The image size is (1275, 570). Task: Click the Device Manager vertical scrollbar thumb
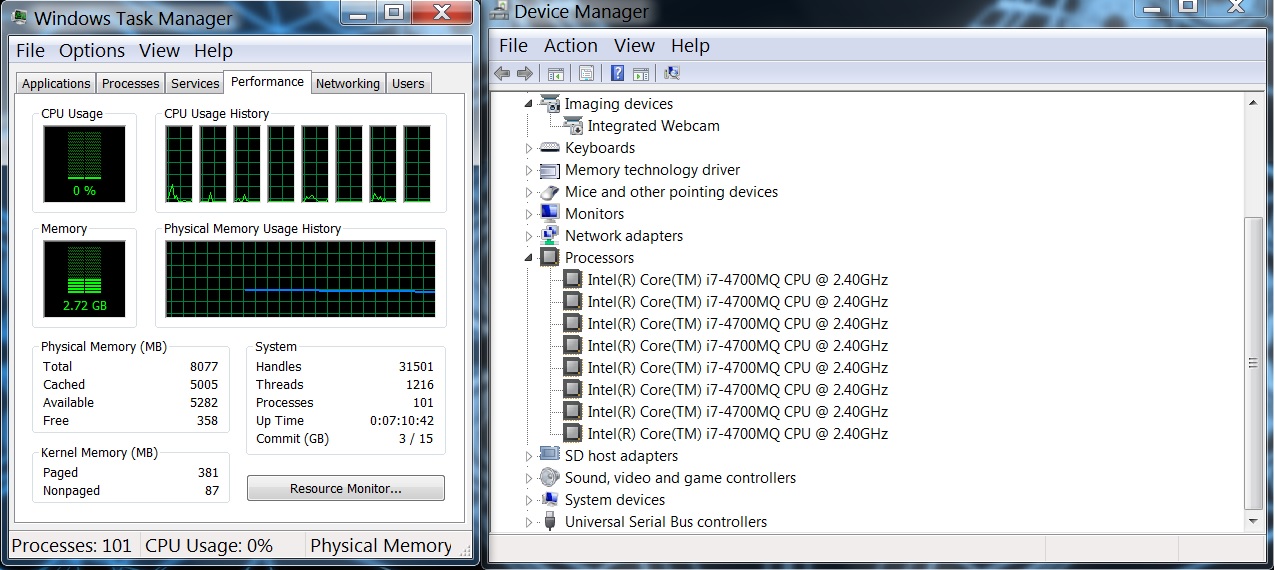pyautogui.click(x=1254, y=362)
